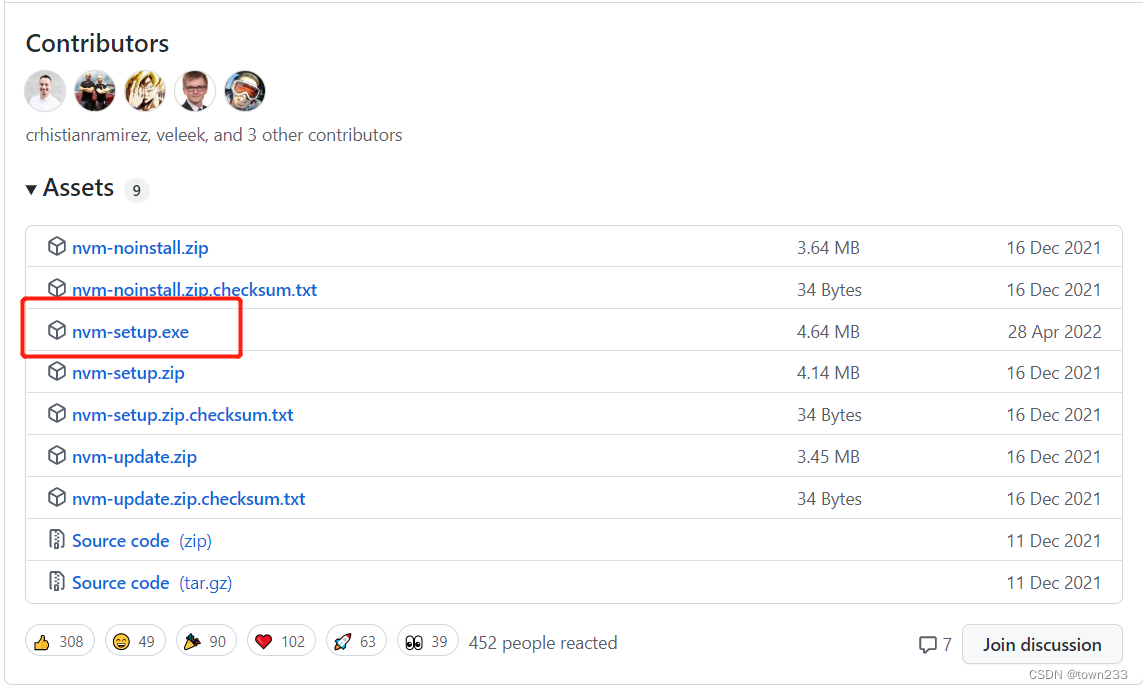Image resolution: width=1143 pixels, height=689 pixels.
Task: Click file-zip icon beside Source code (zip)
Action: coord(57,540)
